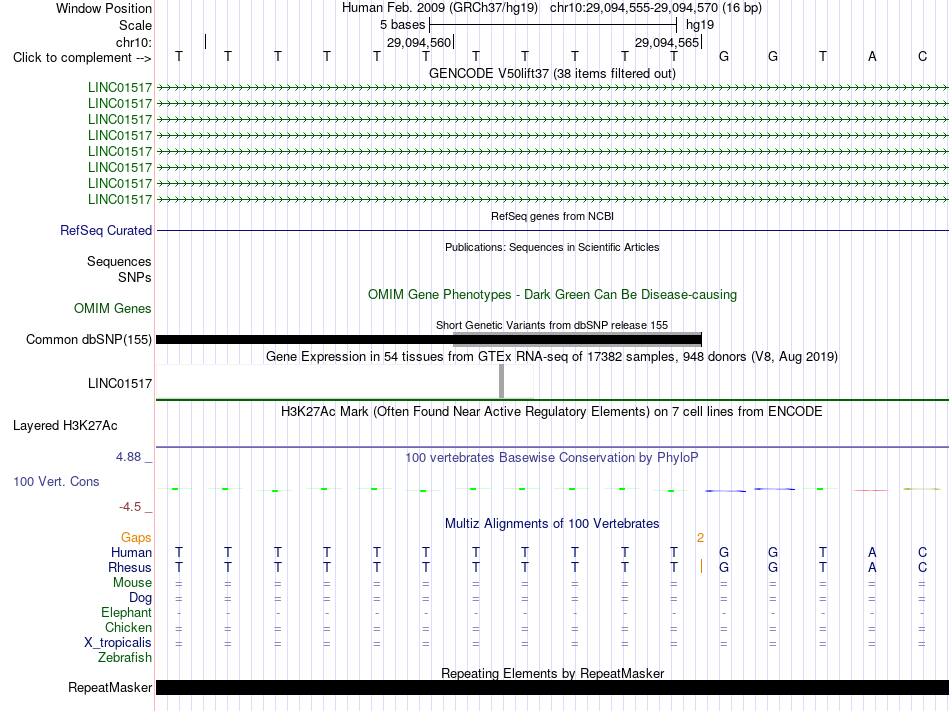
Task: Click the hg19 label beside the scale bar
Action: pos(700,25)
